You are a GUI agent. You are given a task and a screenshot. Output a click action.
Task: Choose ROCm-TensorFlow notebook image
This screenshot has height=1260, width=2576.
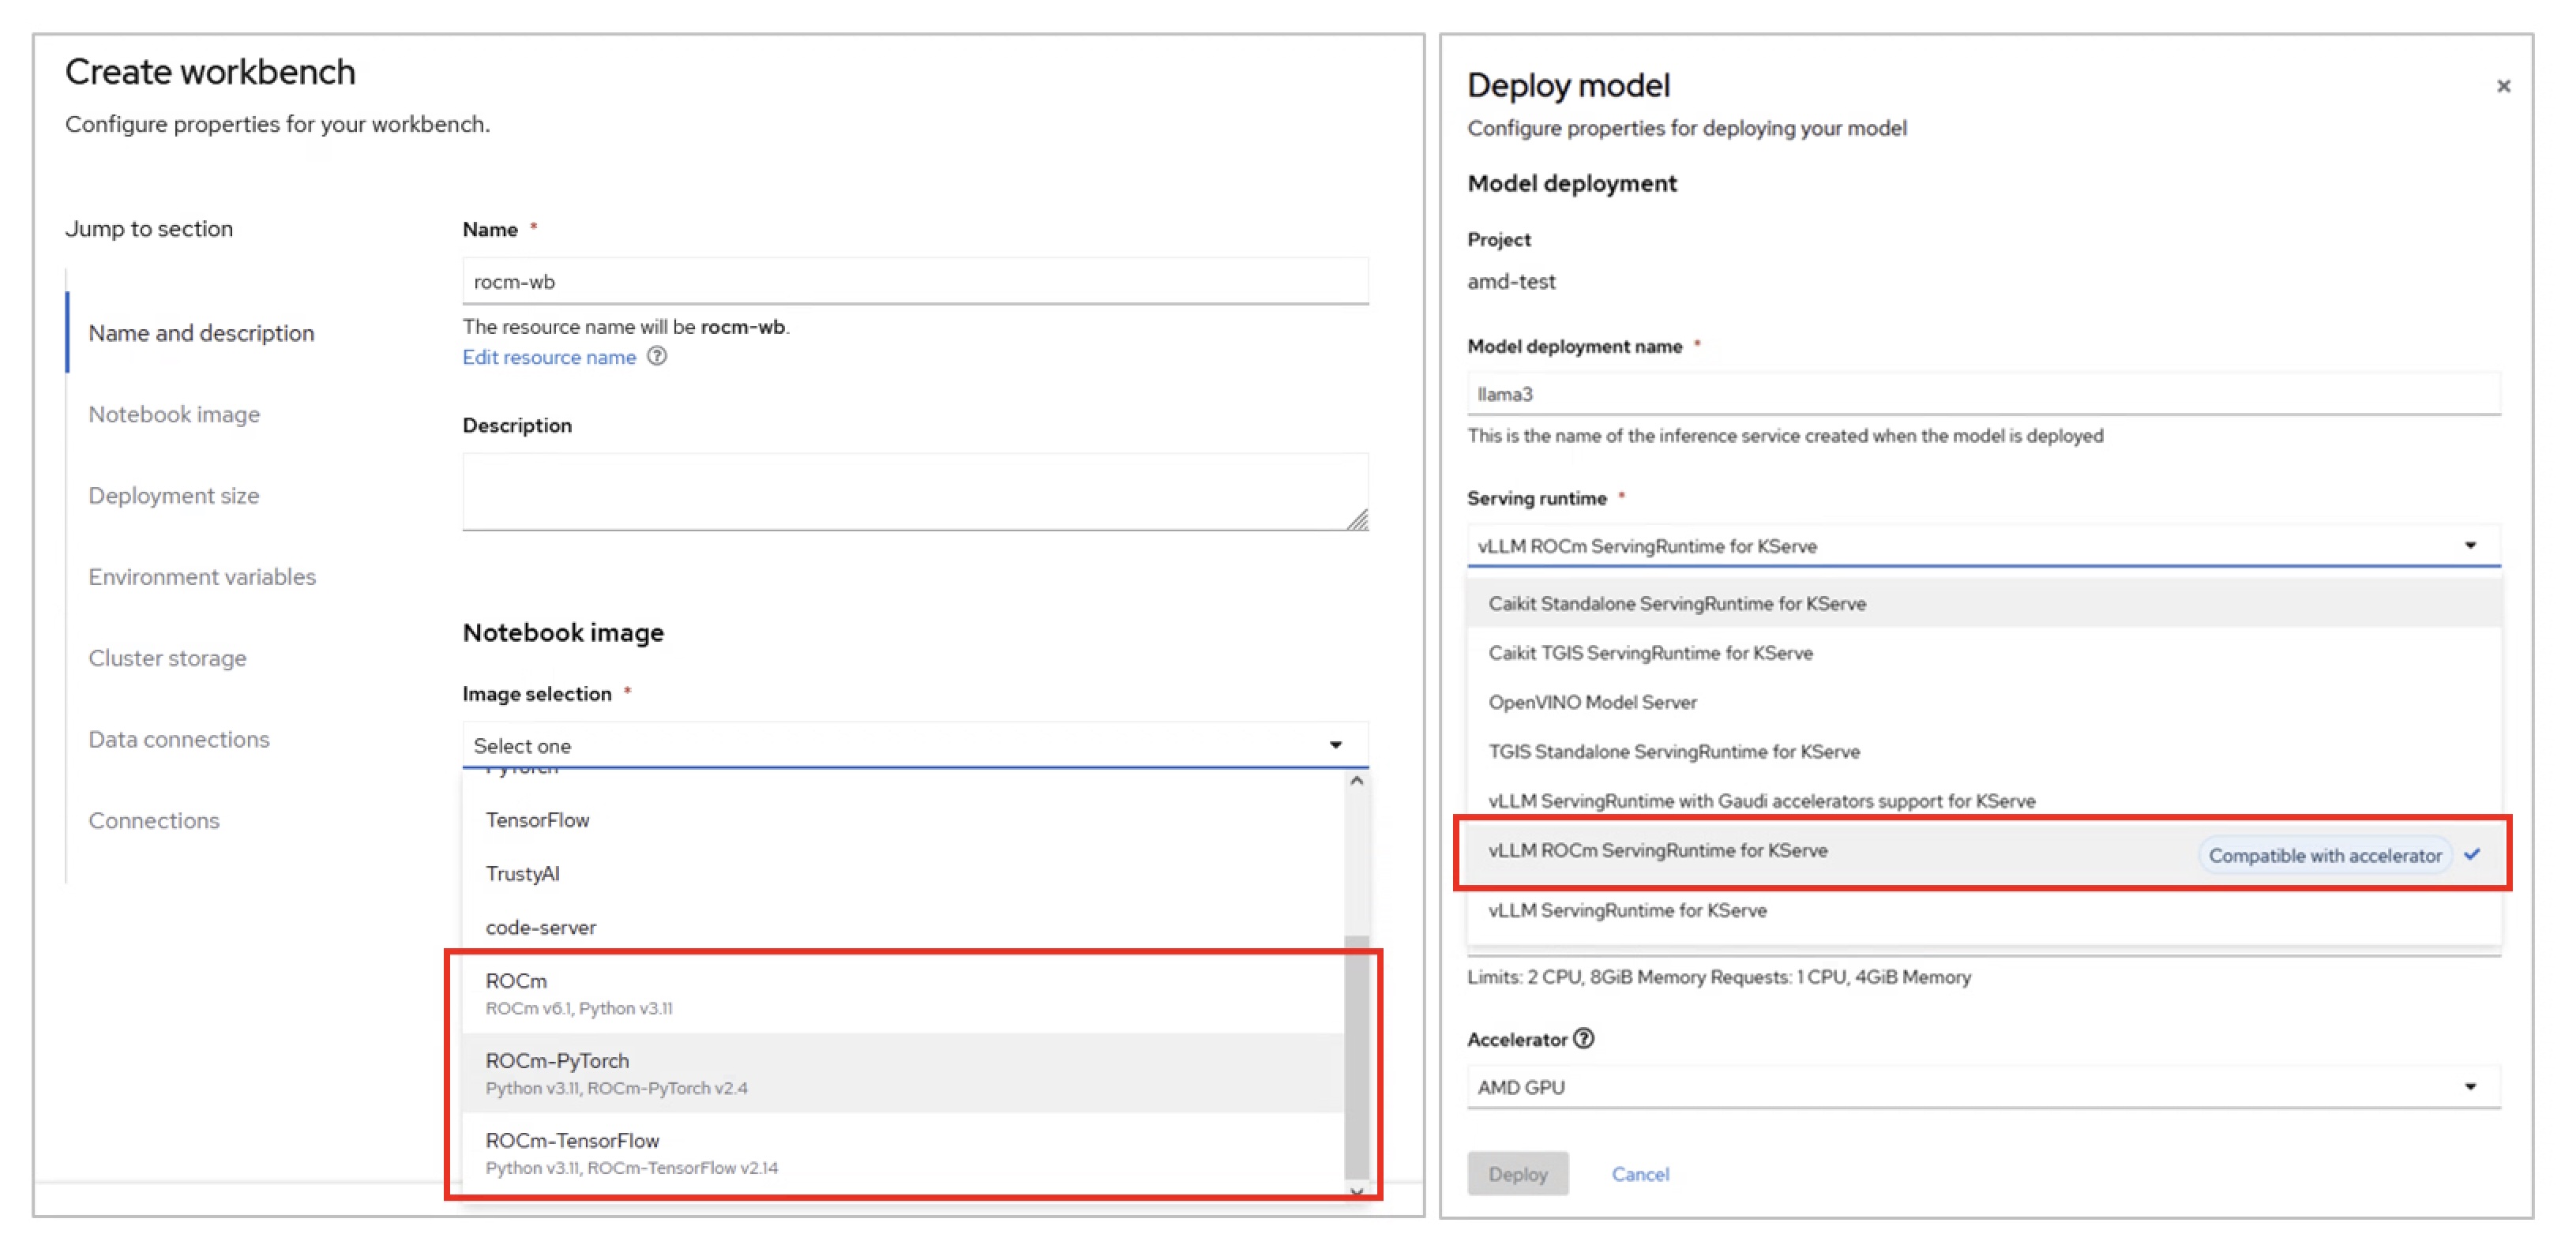pyautogui.click(x=904, y=1152)
